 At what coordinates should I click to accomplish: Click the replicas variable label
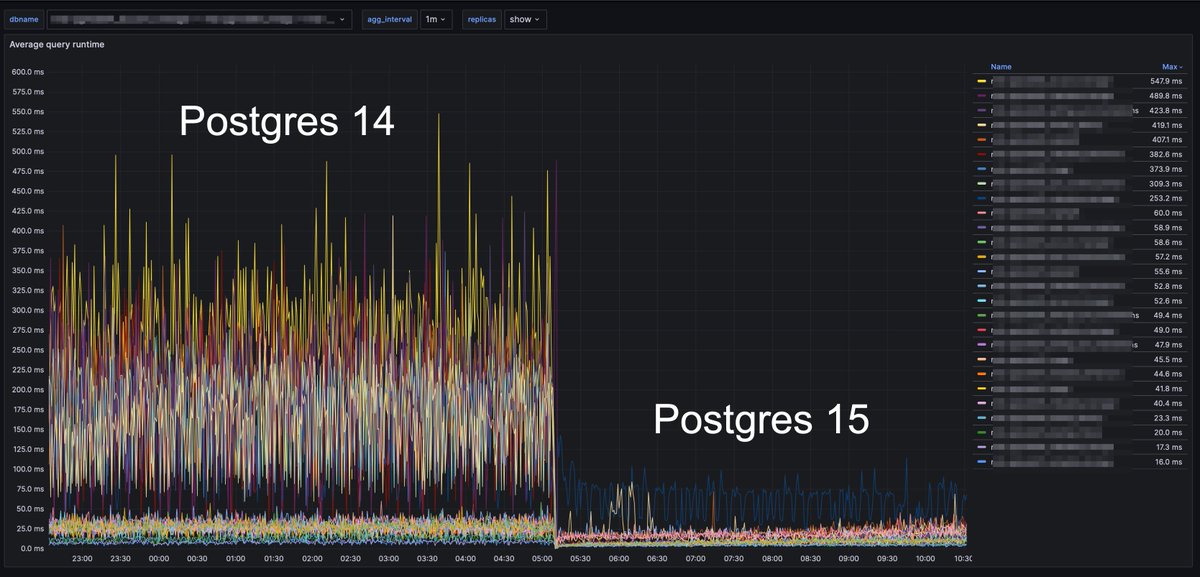(x=481, y=19)
